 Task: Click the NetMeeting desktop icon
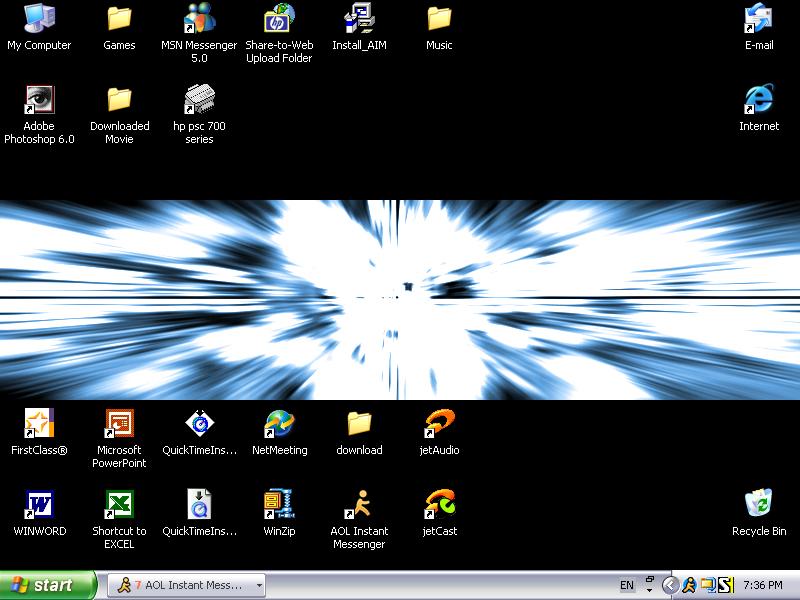point(279,424)
